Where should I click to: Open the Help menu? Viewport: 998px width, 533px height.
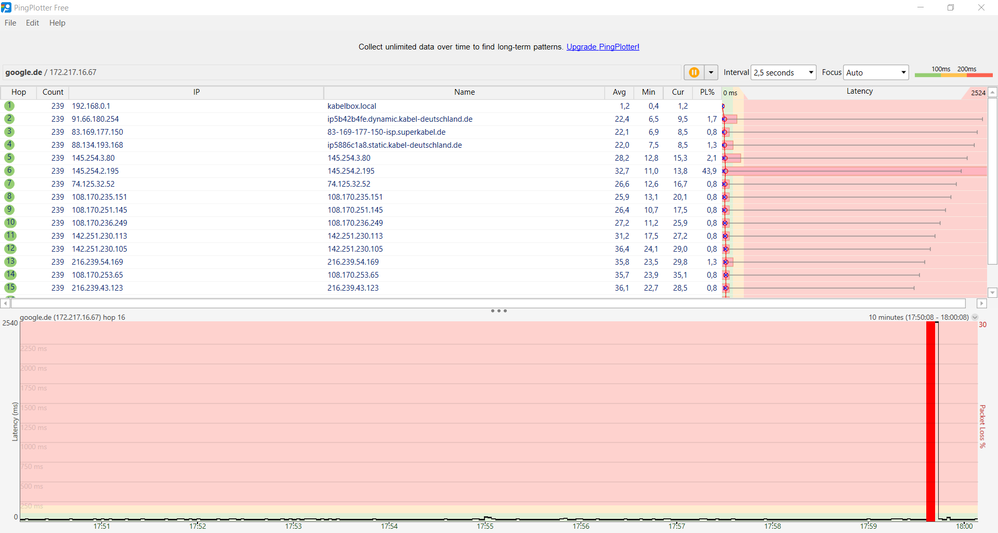57,23
